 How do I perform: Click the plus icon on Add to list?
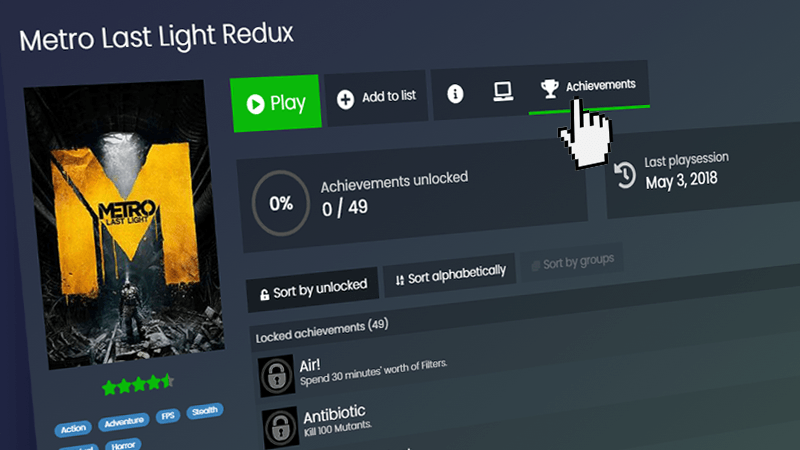(345, 99)
